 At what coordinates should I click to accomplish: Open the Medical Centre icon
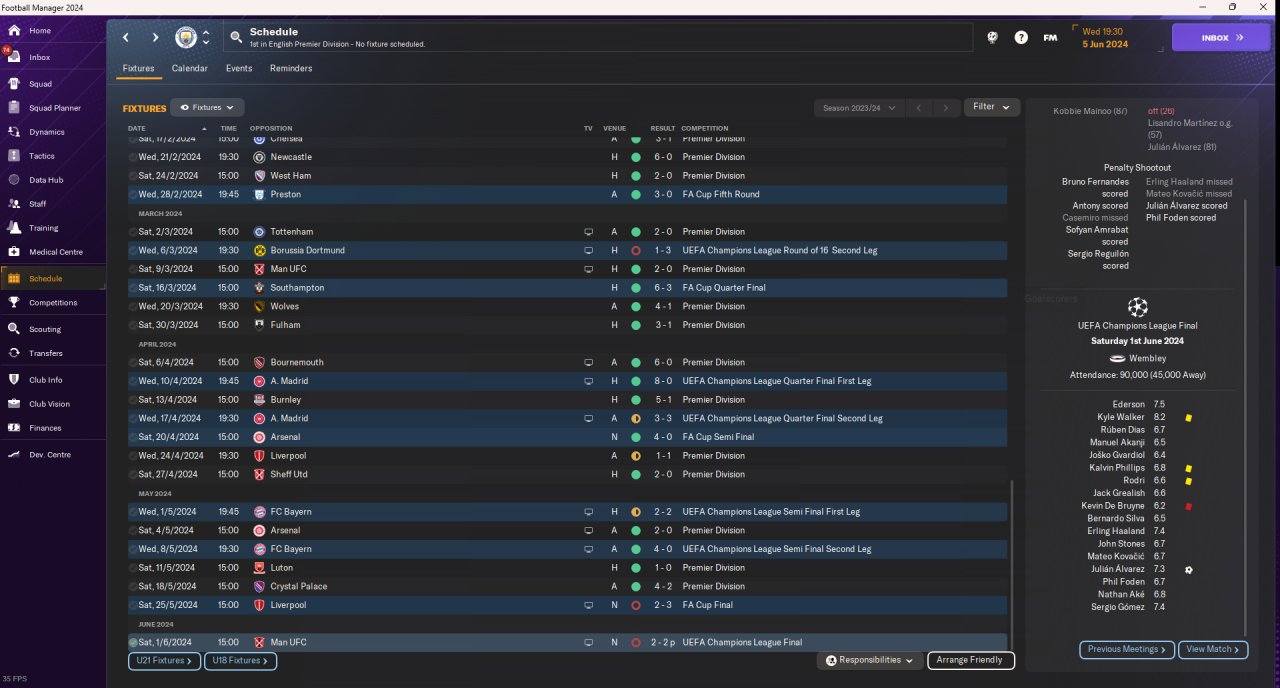14,252
